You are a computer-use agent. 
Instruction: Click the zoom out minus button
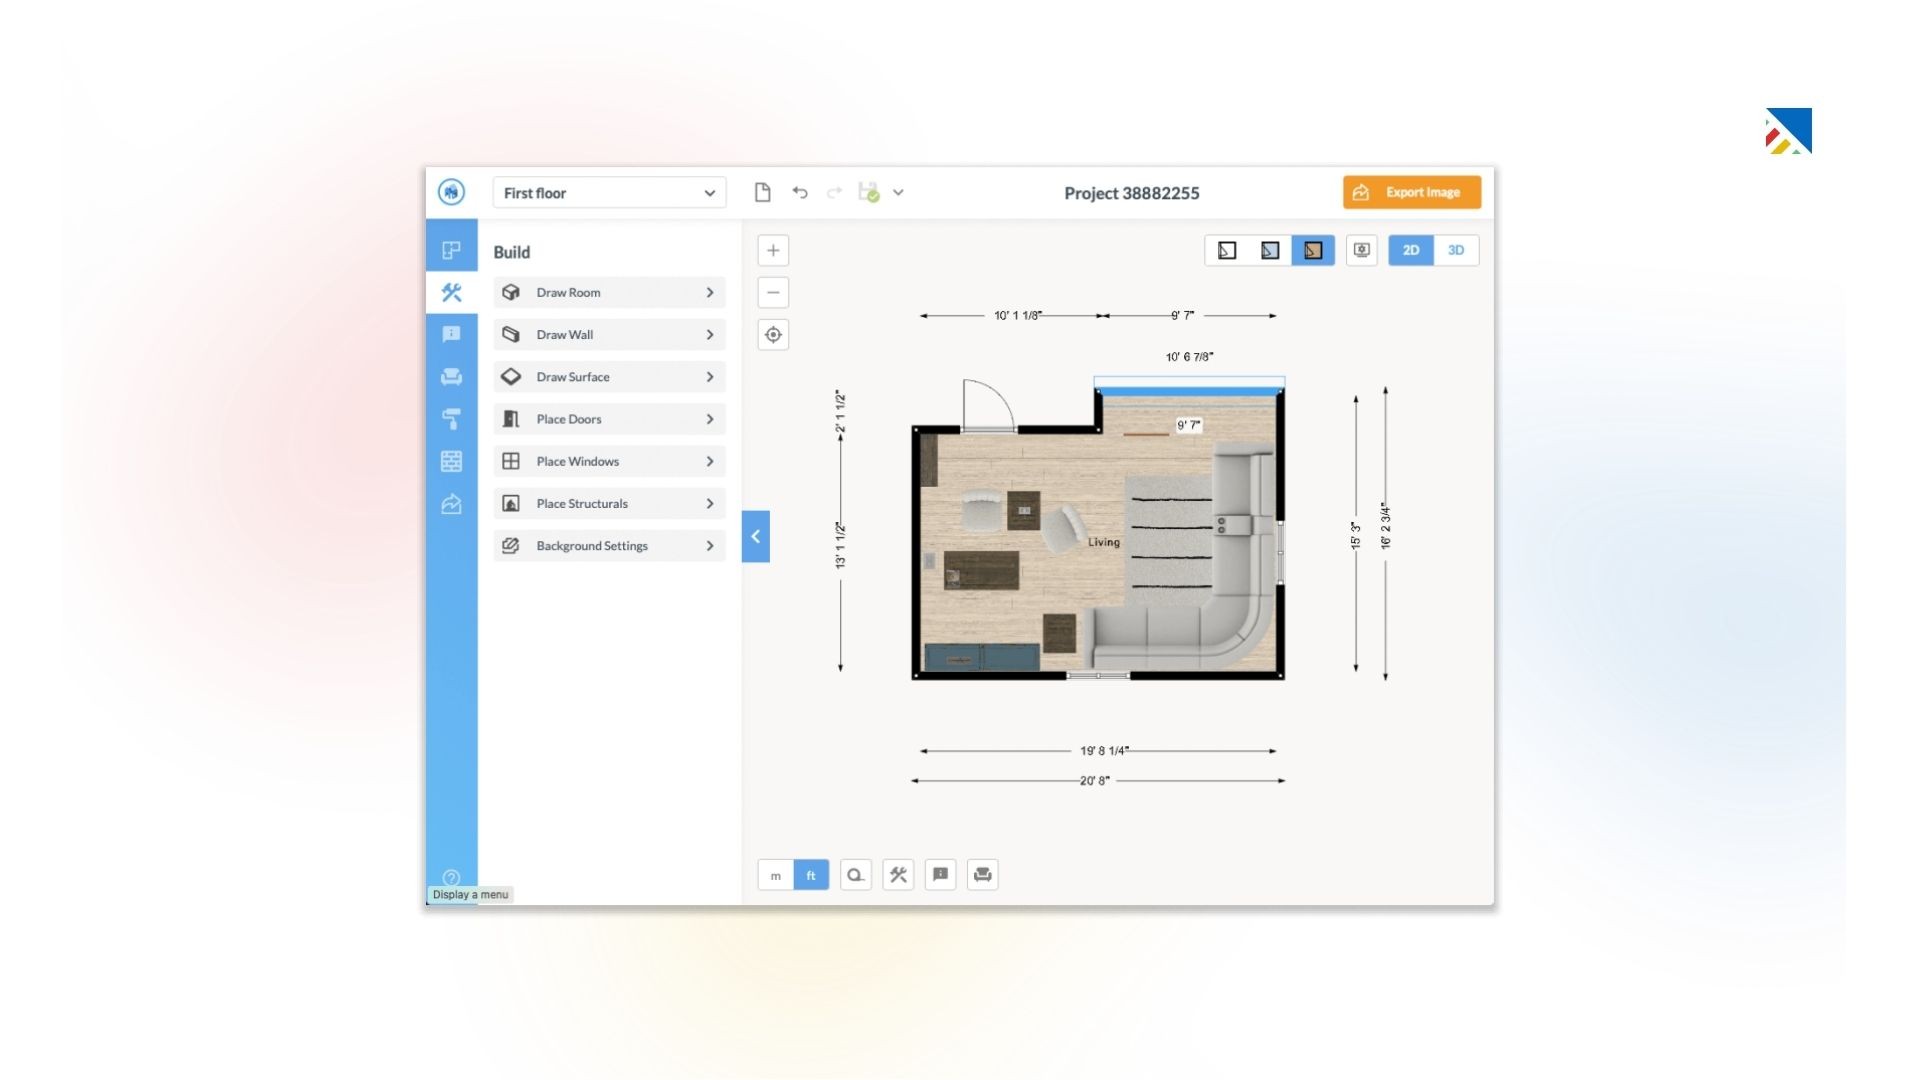point(773,293)
